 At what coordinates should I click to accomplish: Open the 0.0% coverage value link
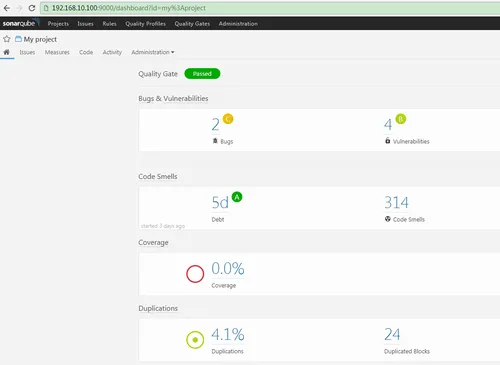click(x=228, y=268)
